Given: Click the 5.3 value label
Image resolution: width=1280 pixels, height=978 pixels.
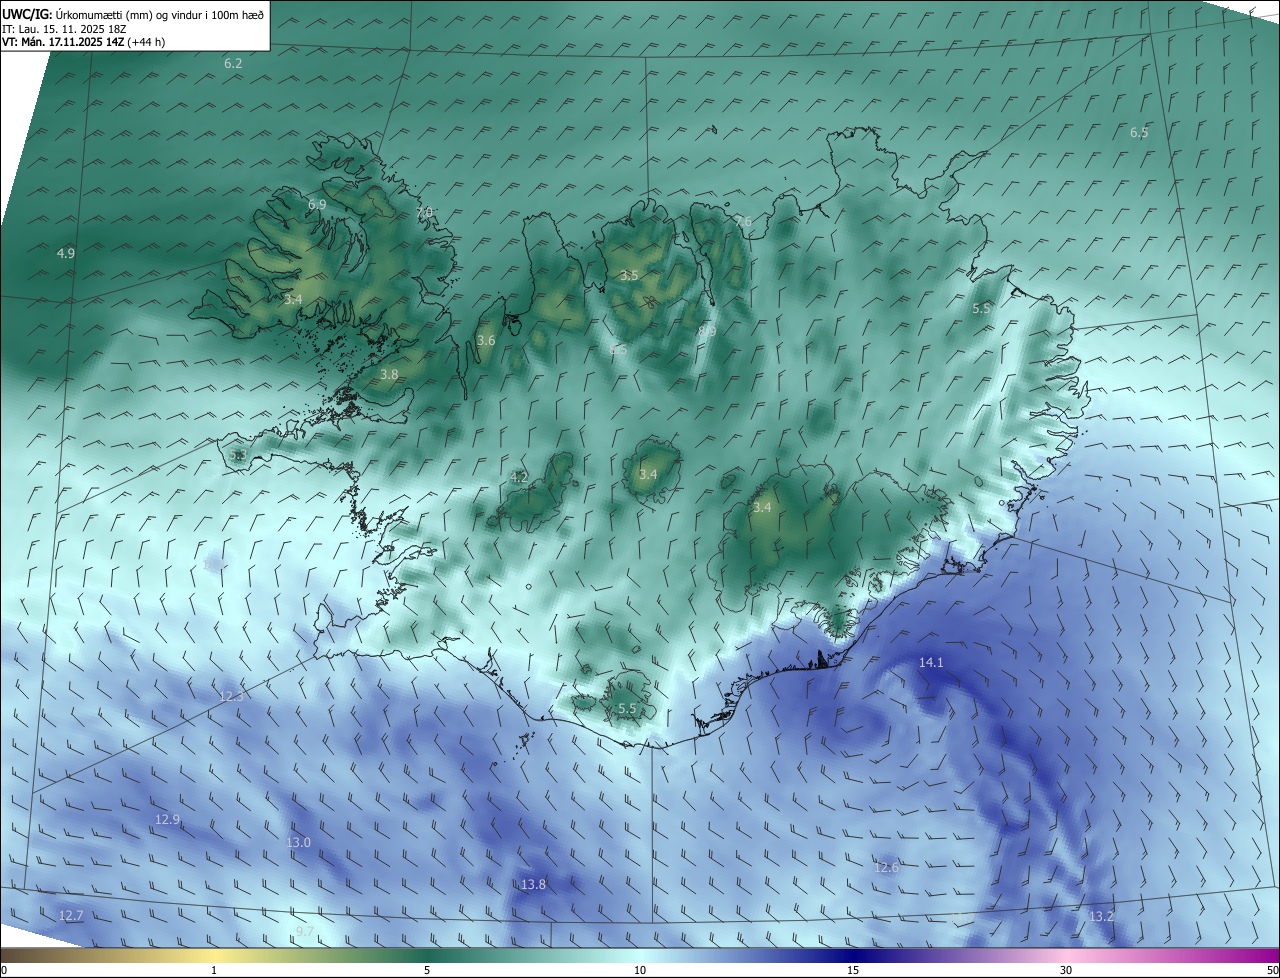Looking at the screenshot, I should tap(237, 455).
